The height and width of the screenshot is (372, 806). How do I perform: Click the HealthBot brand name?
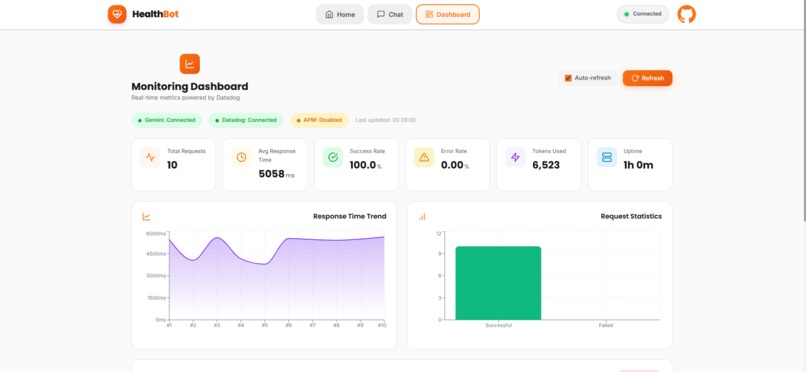(x=155, y=14)
